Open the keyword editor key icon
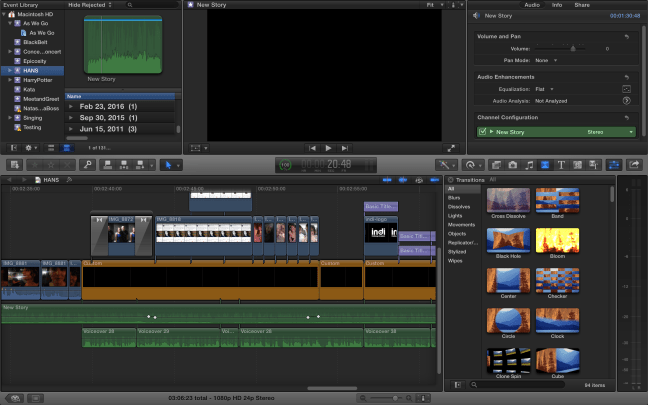The image size is (648, 405). tap(89, 164)
